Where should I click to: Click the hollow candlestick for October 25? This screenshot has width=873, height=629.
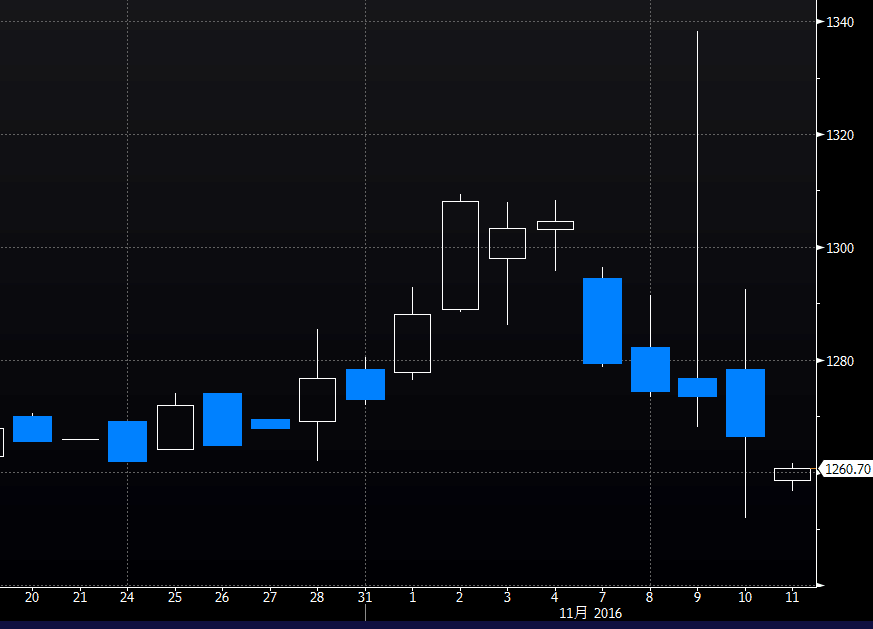click(175, 427)
